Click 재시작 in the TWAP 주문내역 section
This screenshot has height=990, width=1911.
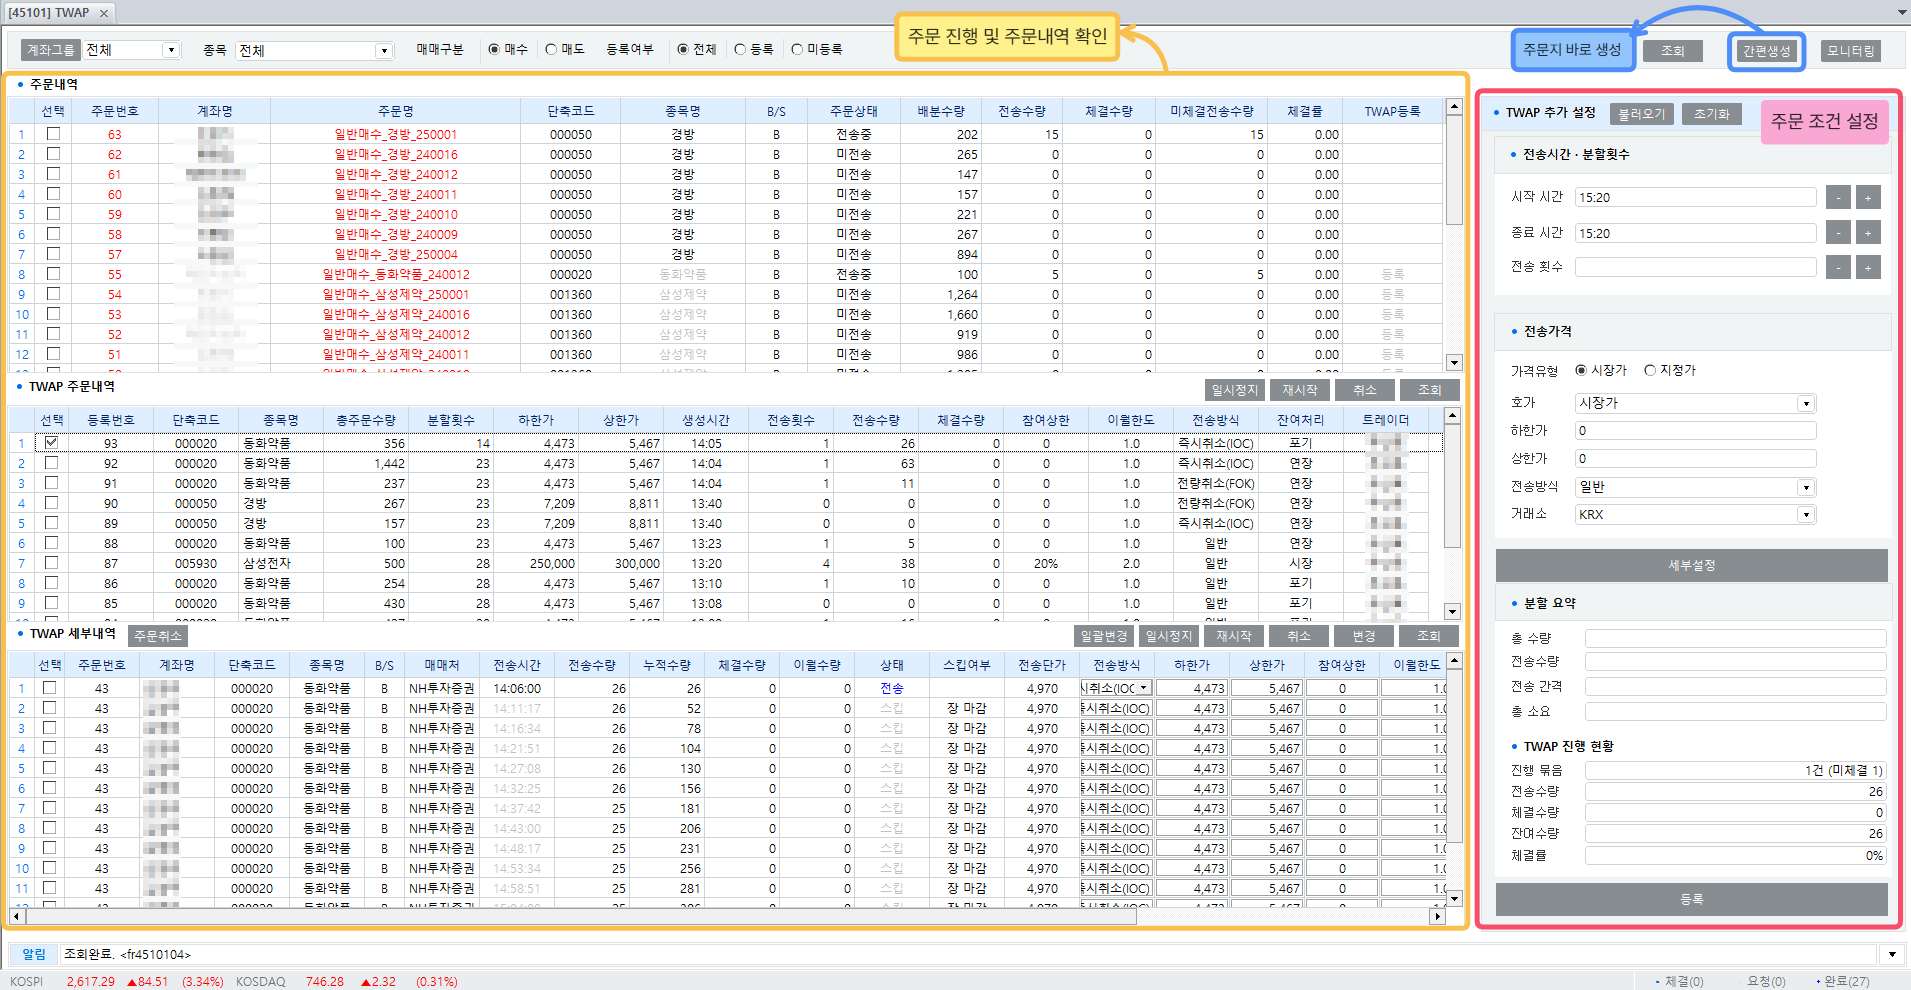[x=1300, y=390]
